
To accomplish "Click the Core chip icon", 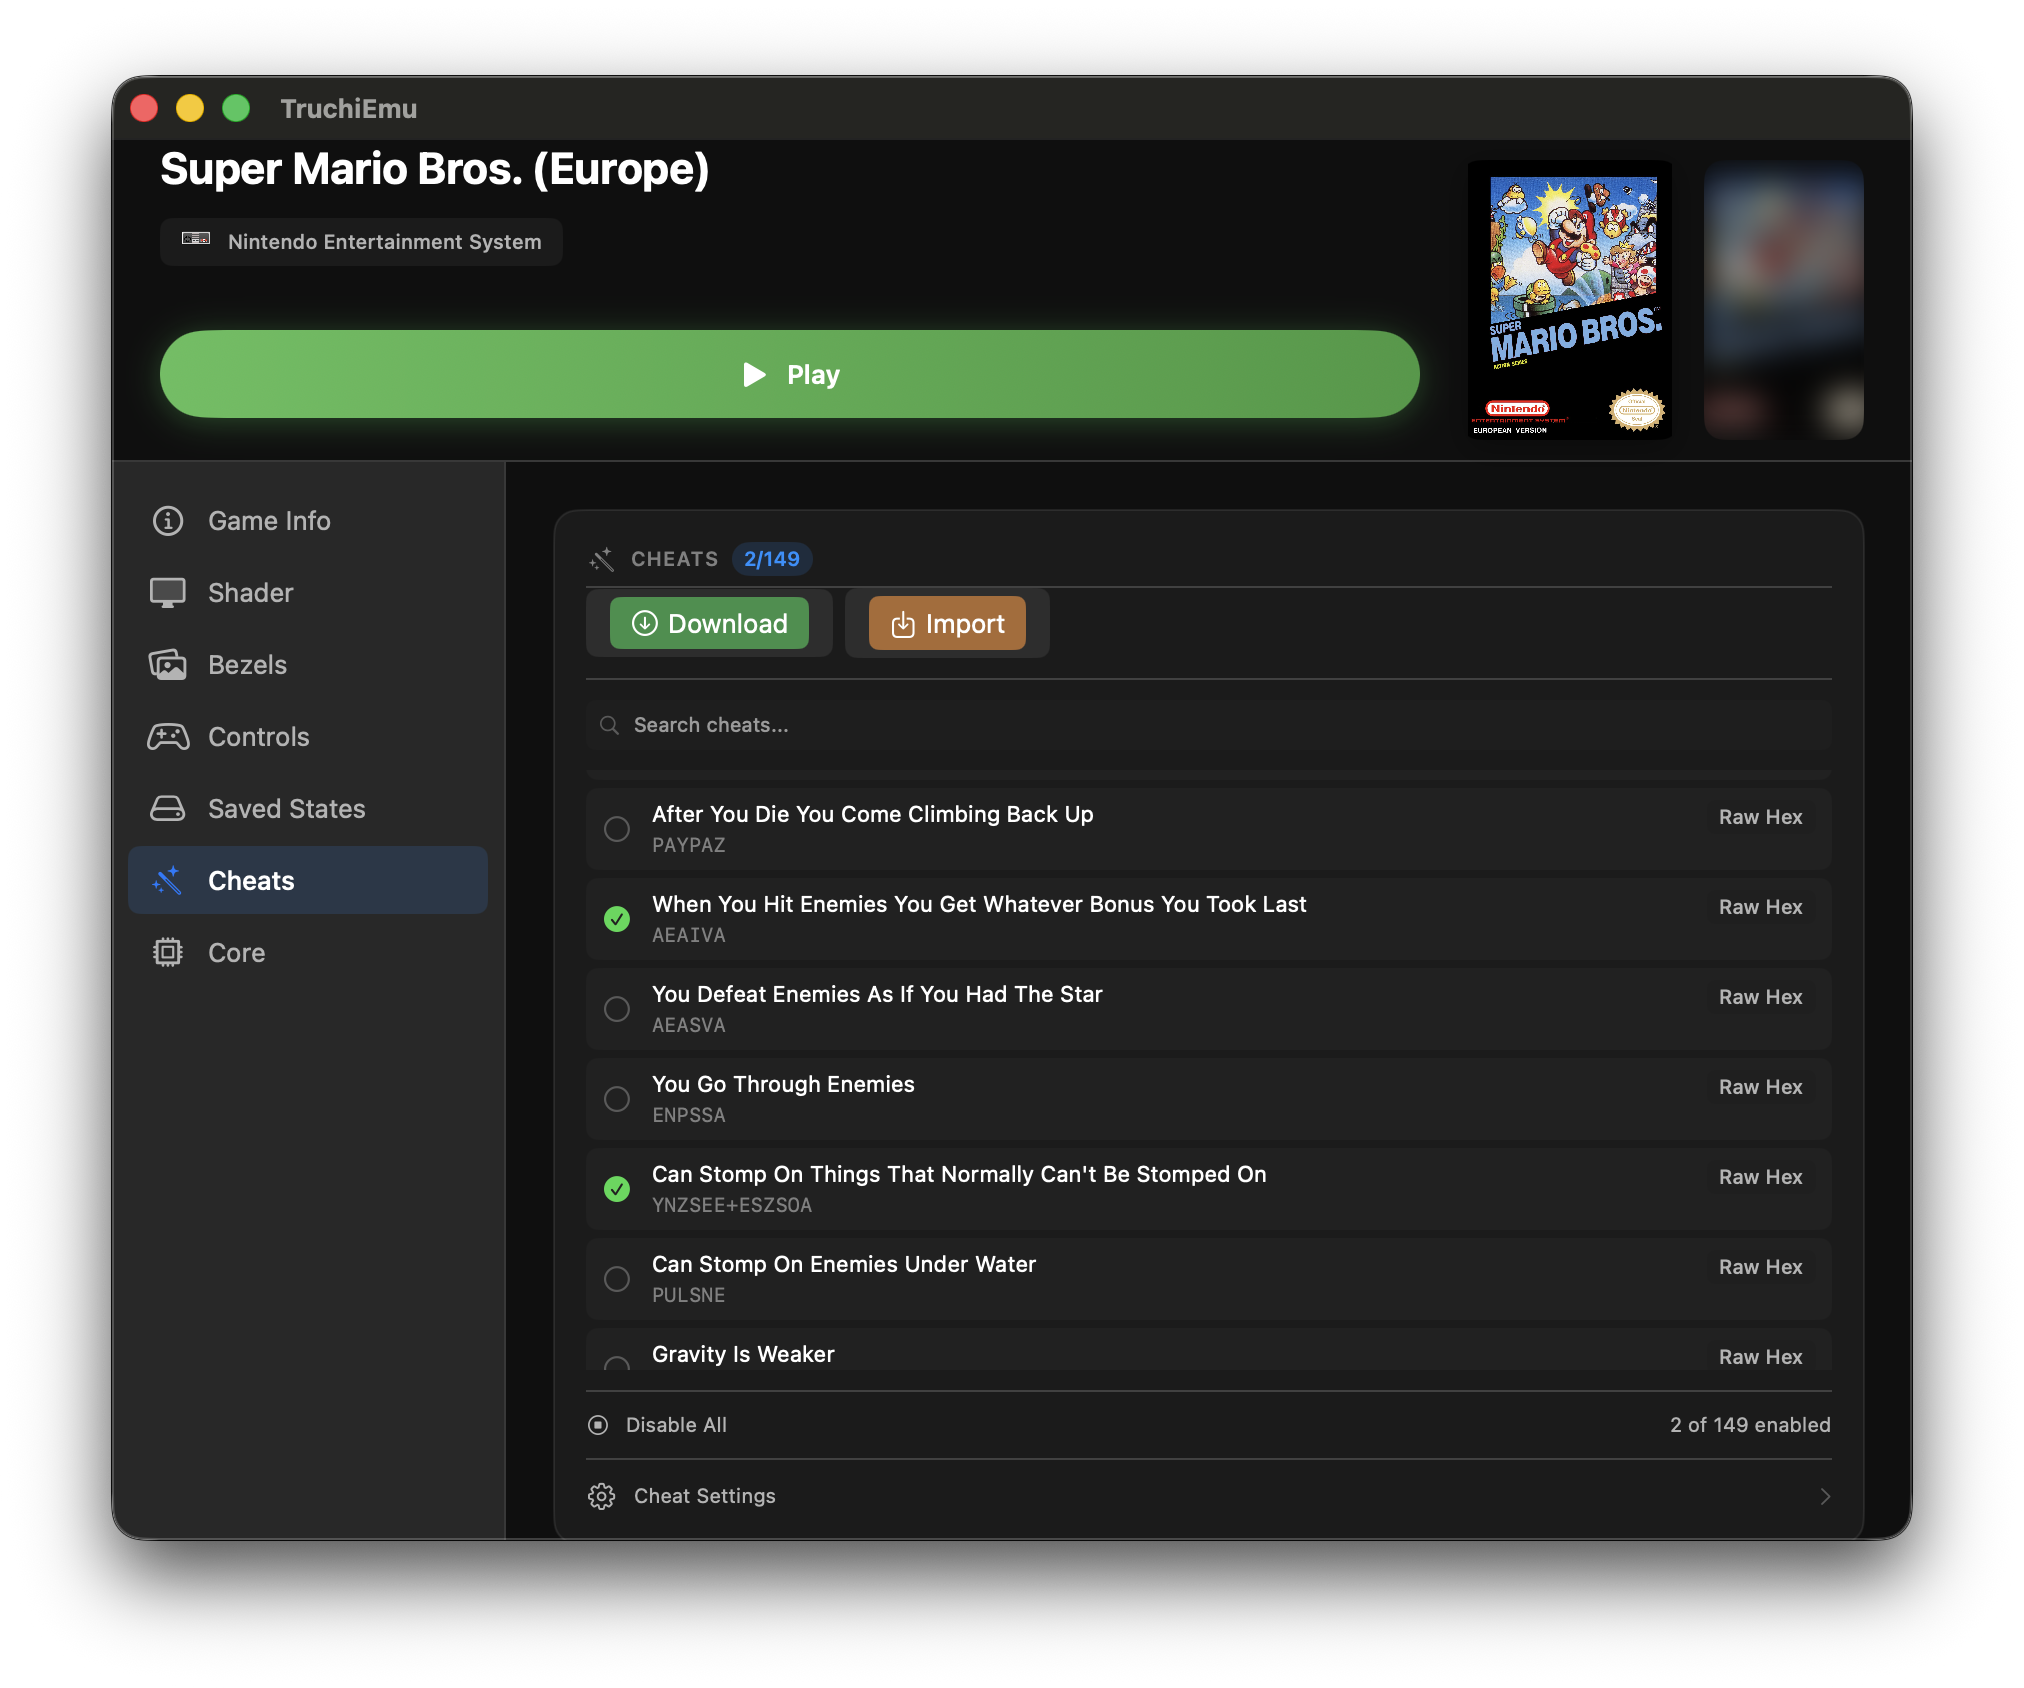I will coord(168,953).
